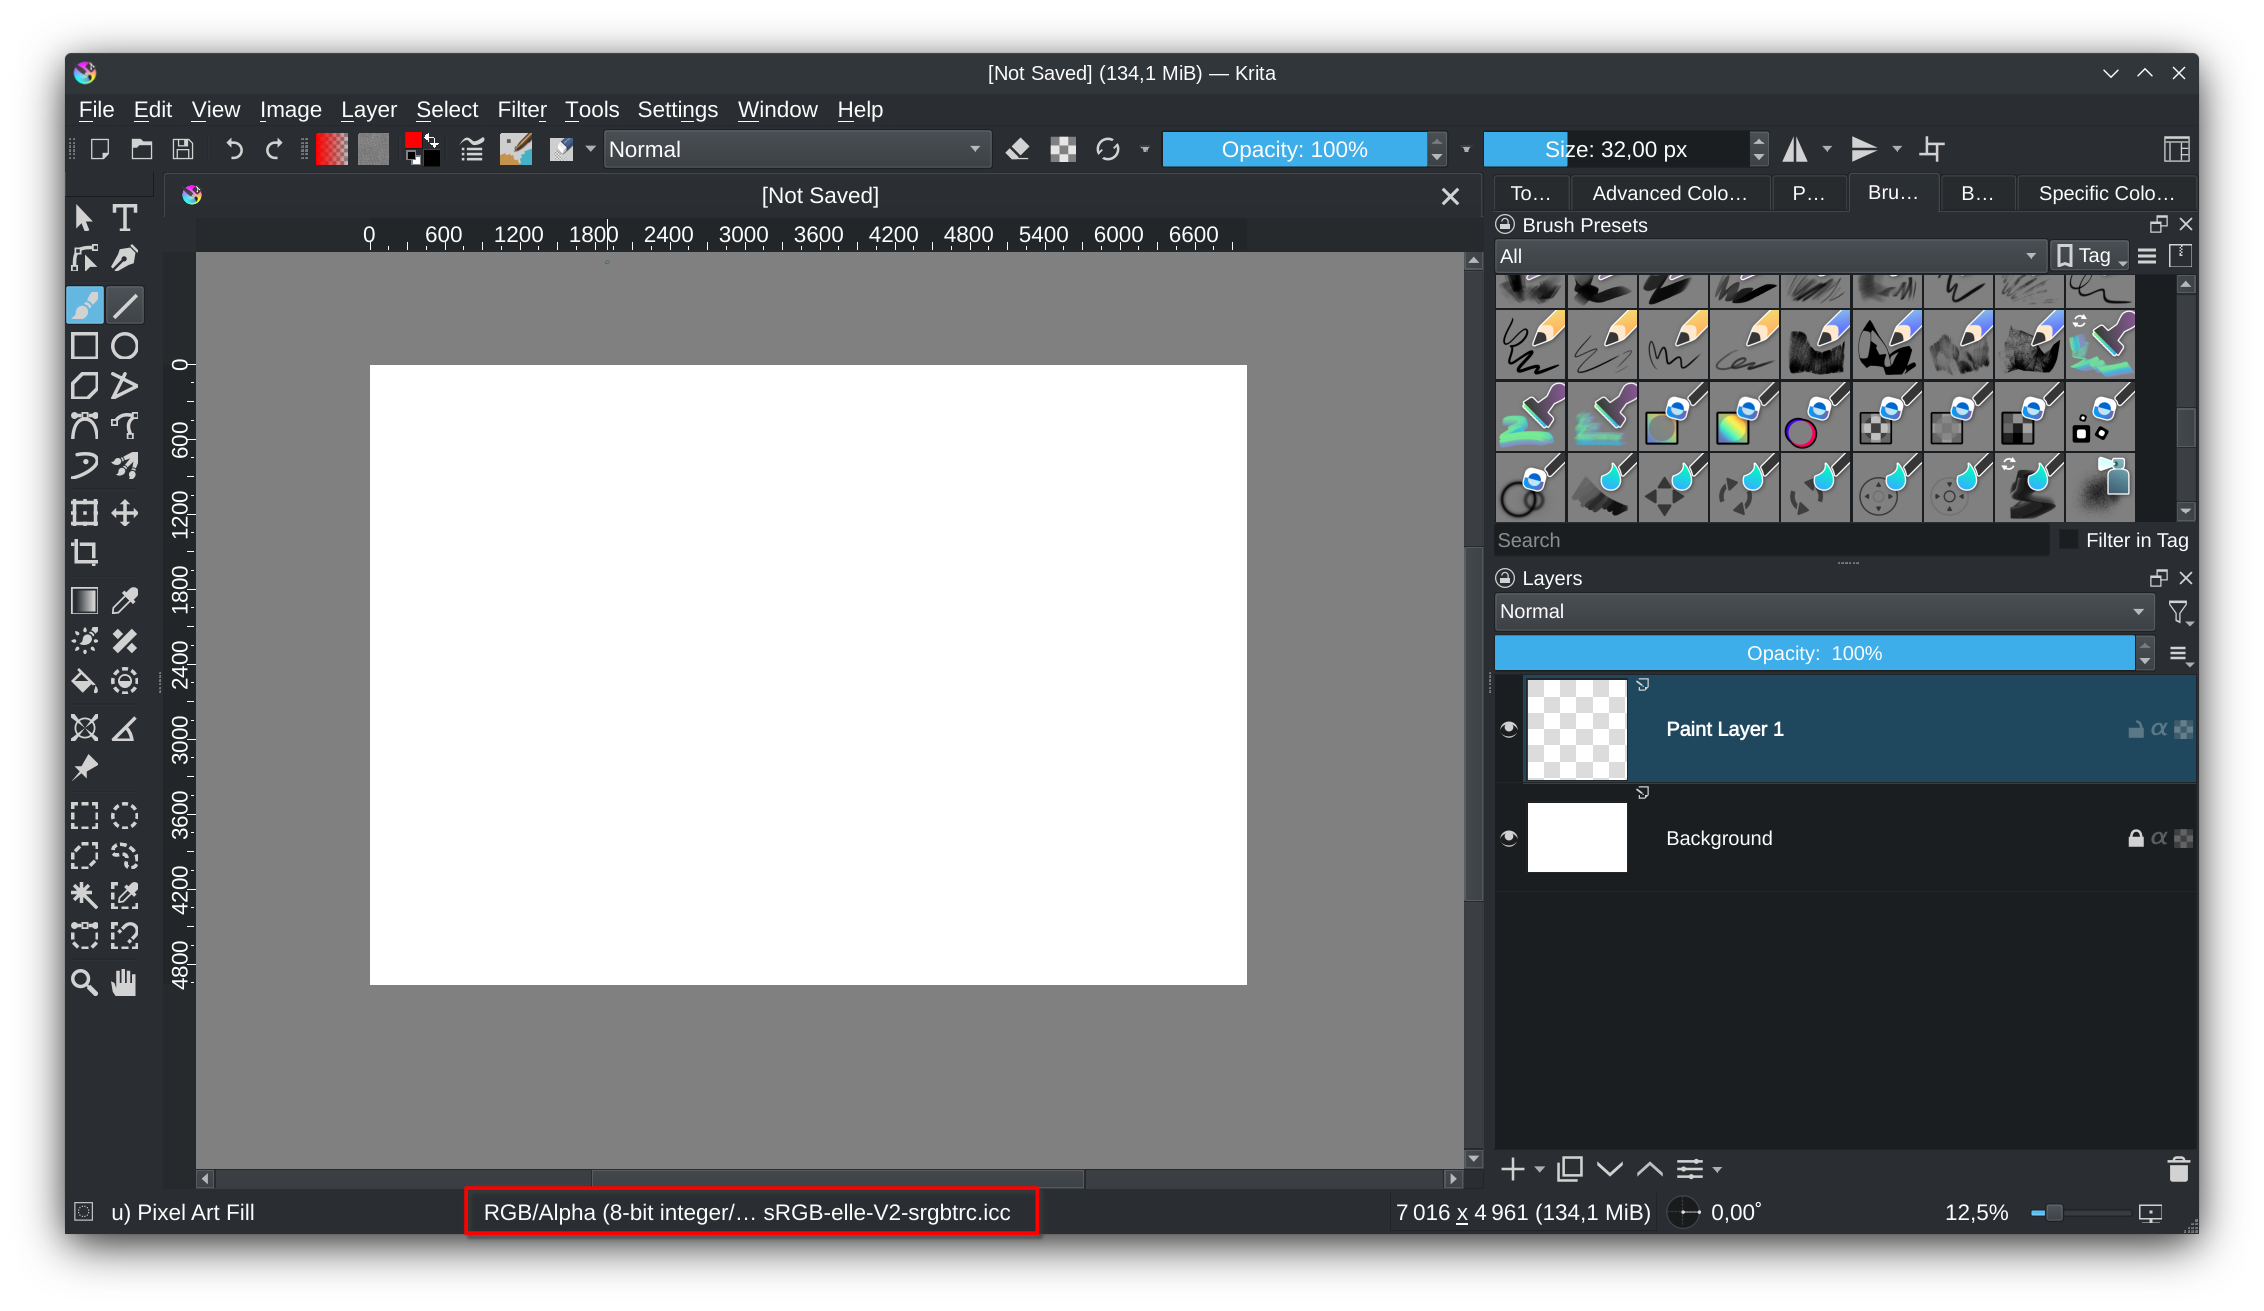The height and width of the screenshot is (1311, 2264).
Task: Select the Zoom magnifier tool
Action: pos(85,983)
